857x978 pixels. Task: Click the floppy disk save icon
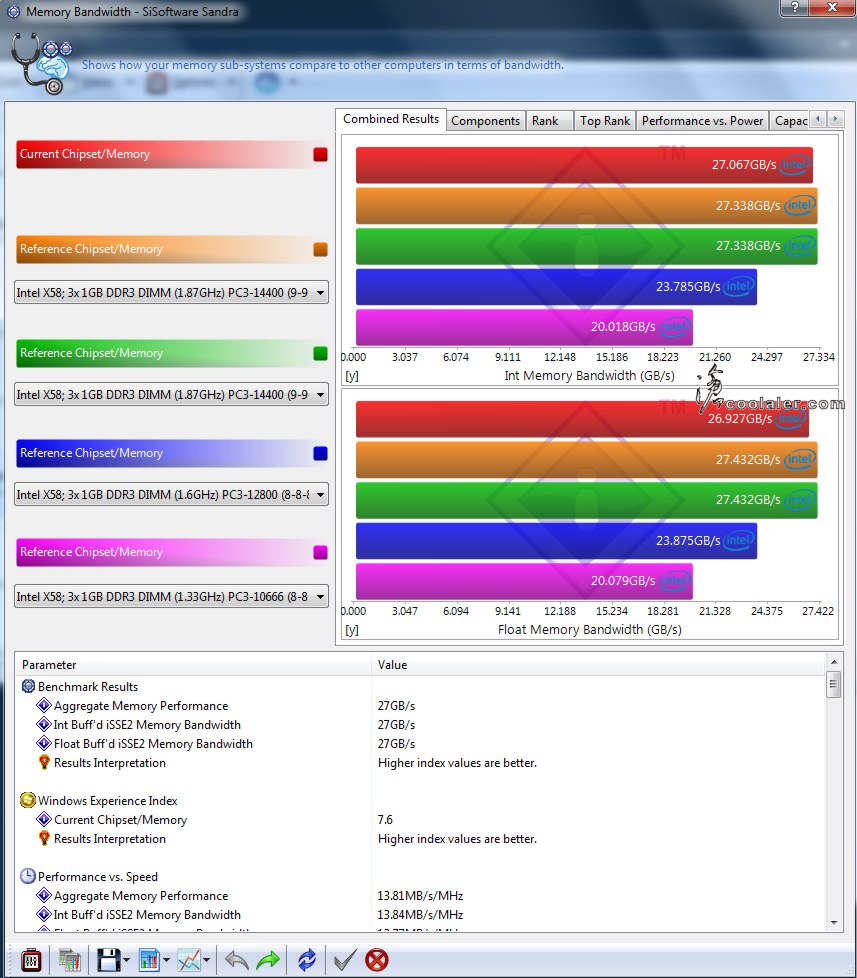(x=109, y=960)
